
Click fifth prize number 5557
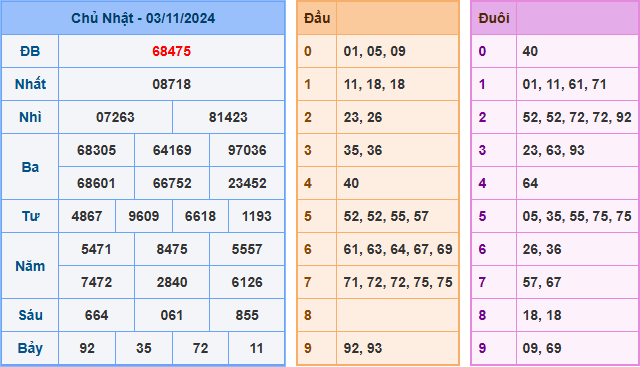(247, 249)
